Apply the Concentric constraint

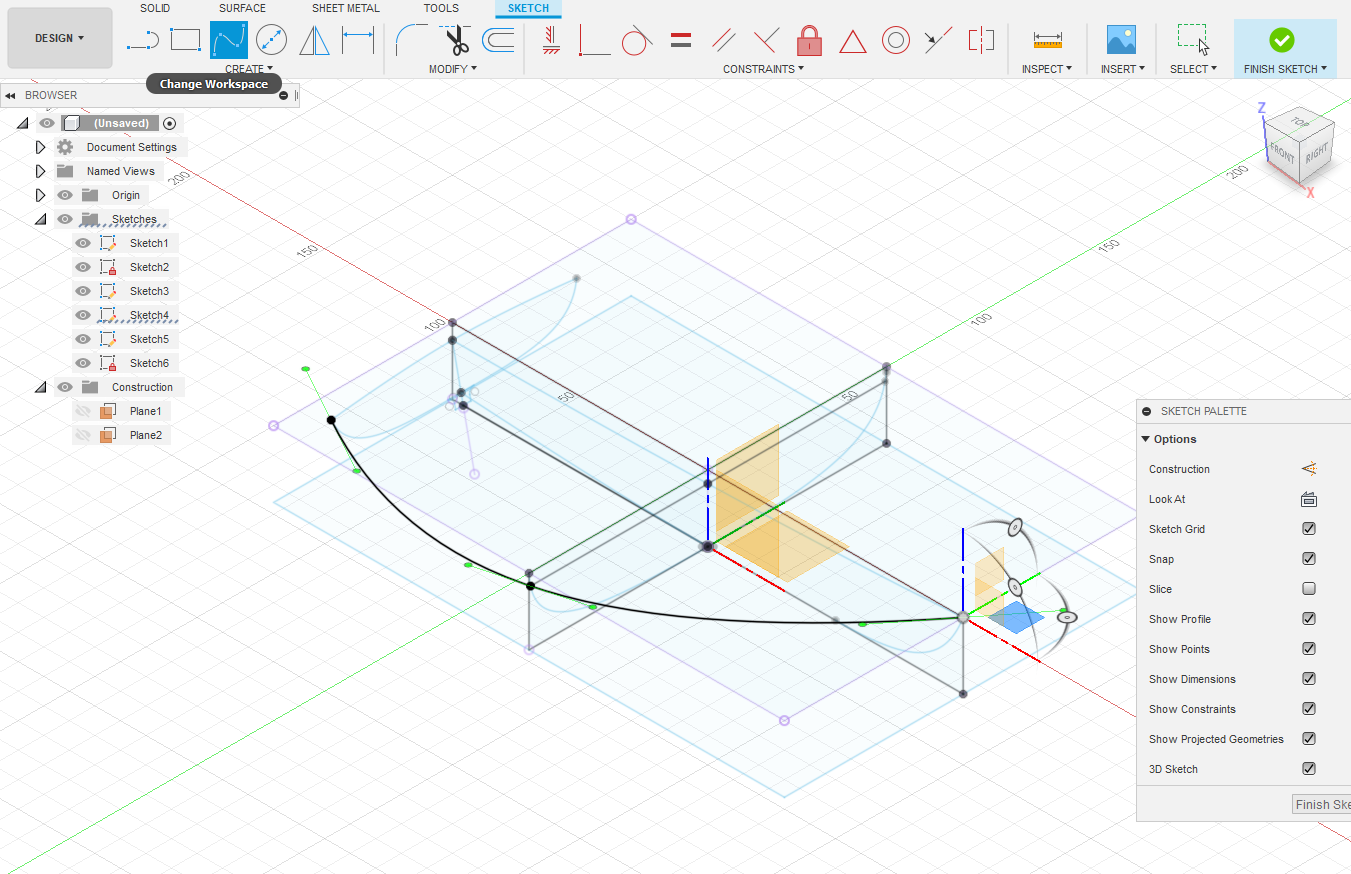tap(896, 40)
